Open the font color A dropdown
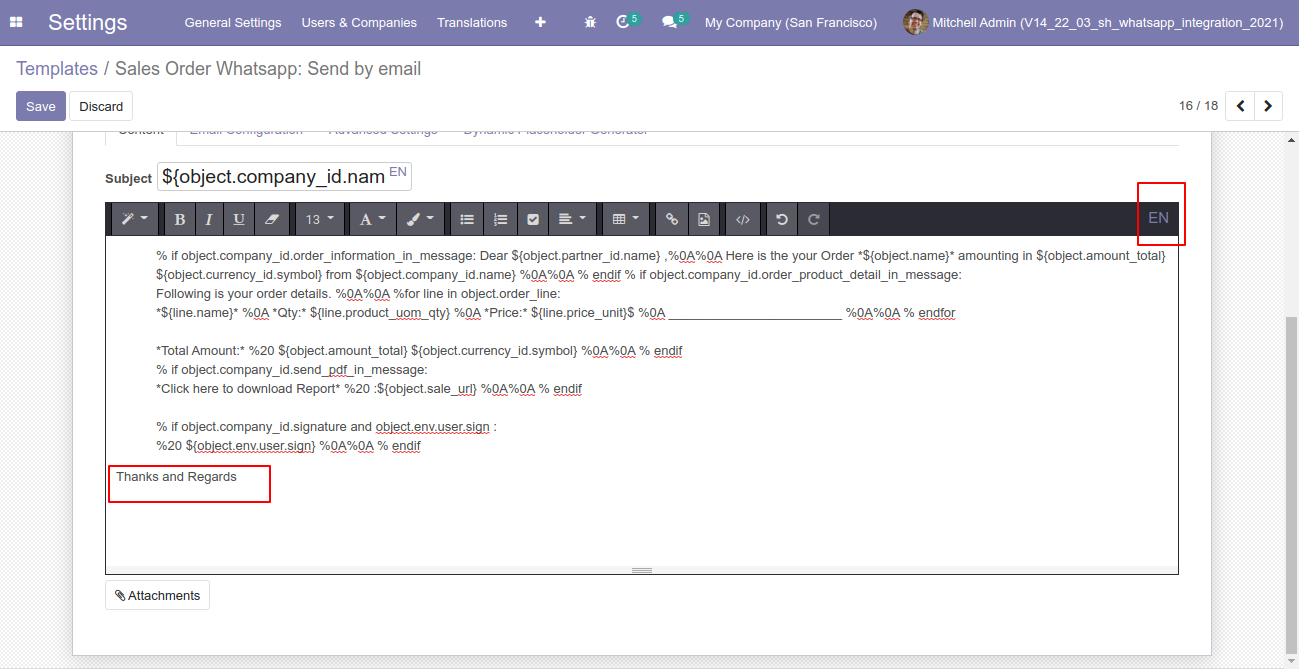This screenshot has width=1299, height=669. 372,219
